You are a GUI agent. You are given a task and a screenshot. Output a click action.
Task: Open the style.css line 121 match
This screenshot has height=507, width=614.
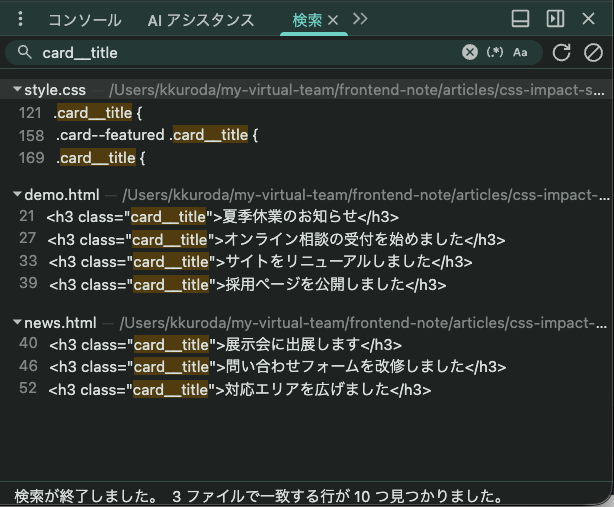tap(307, 113)
